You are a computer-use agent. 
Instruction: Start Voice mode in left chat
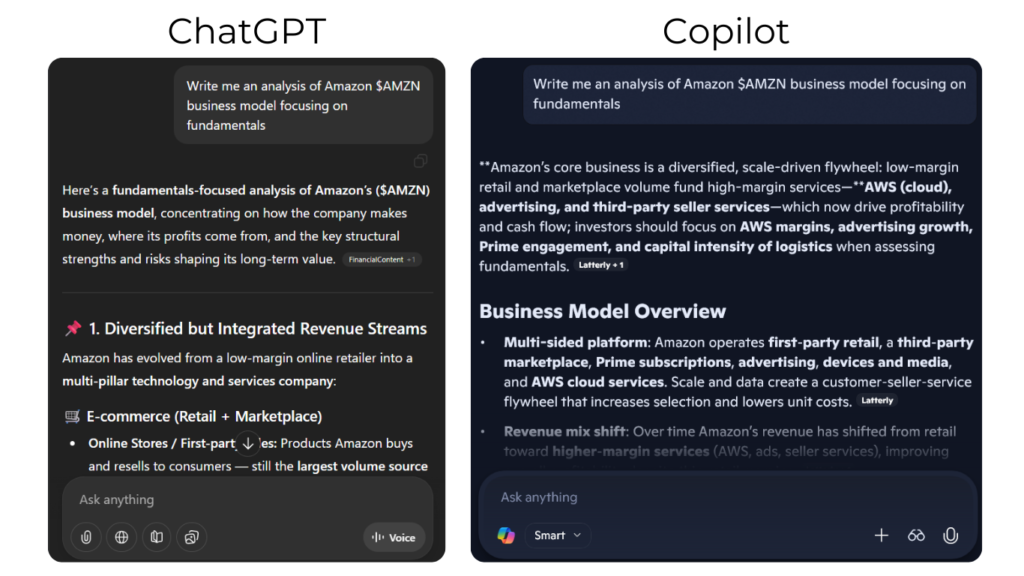[394, 537]
